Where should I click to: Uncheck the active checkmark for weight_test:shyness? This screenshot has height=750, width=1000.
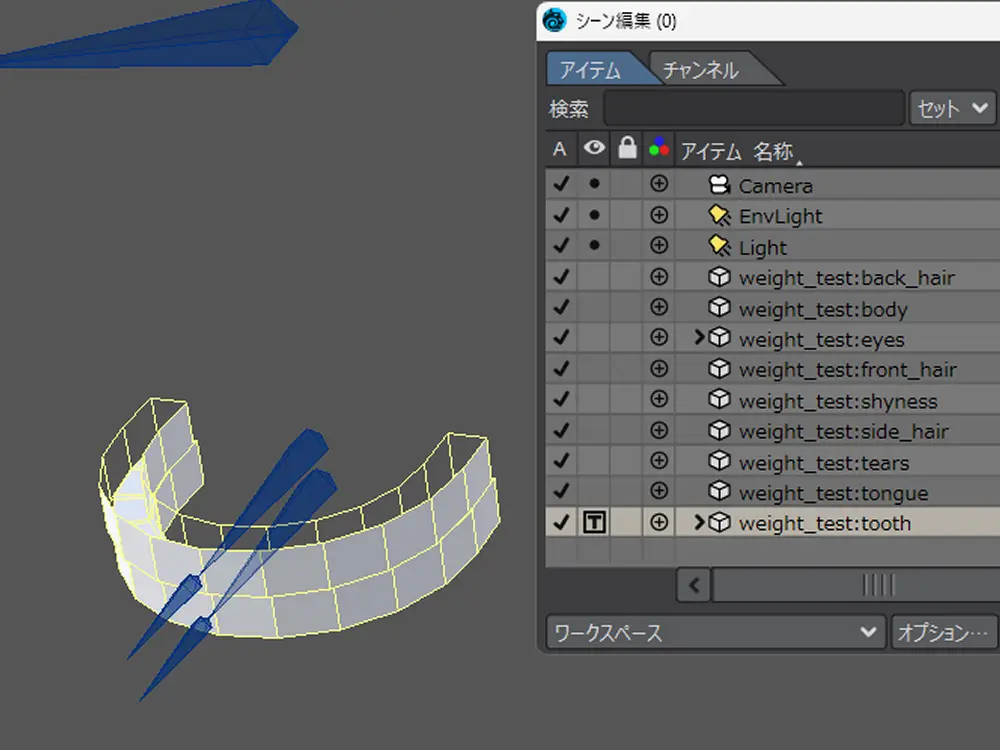561,400
